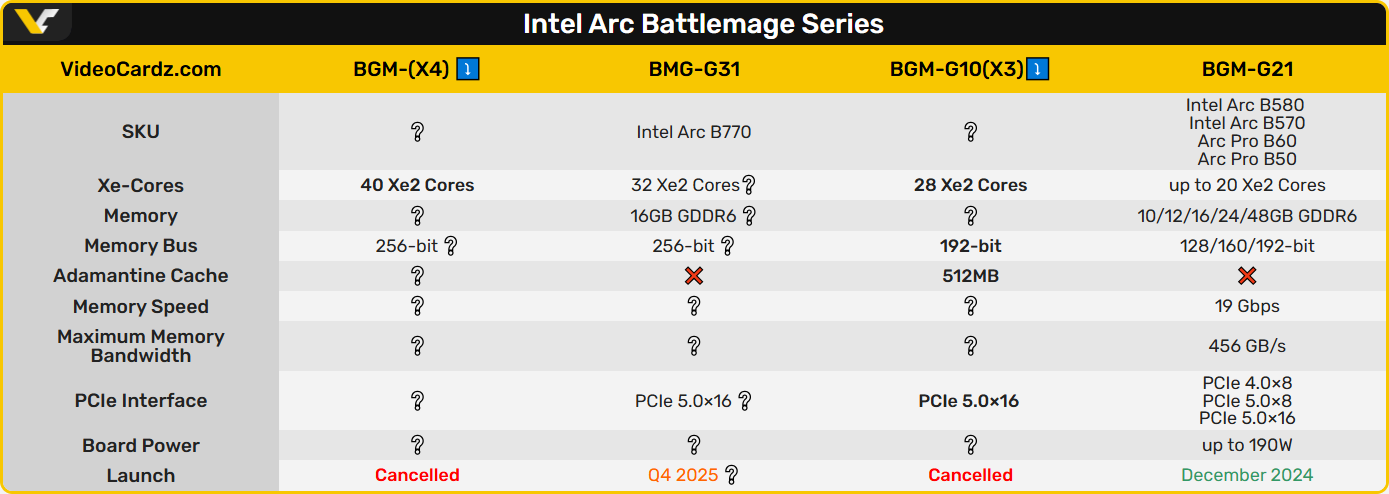Click the green December 2024 launch date
The width and height of the screenshot is (1389, 494).
[1247, 475]
